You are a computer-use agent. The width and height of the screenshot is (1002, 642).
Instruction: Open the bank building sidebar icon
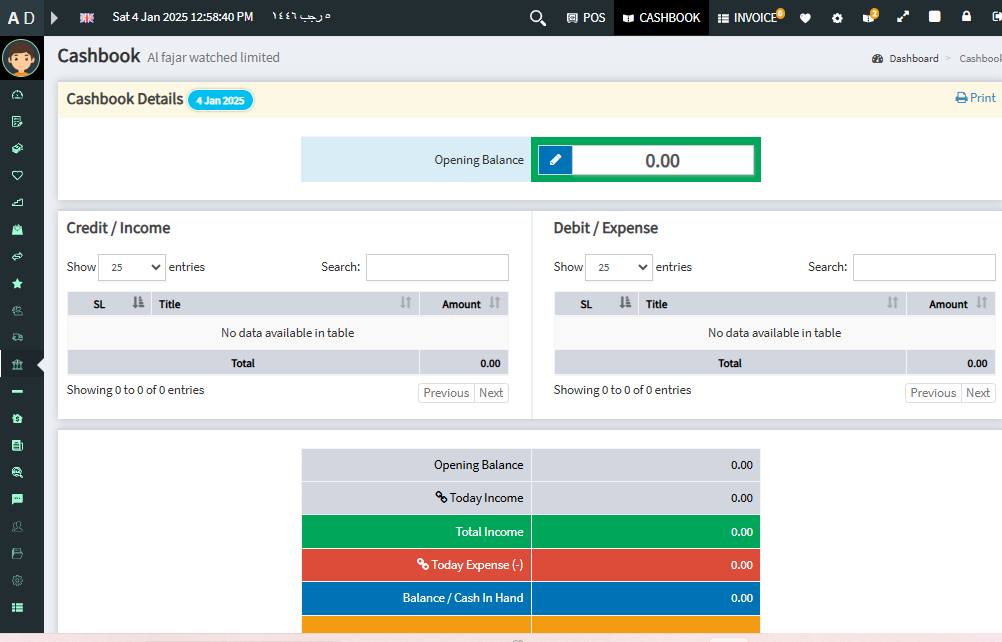click(17, 364)
